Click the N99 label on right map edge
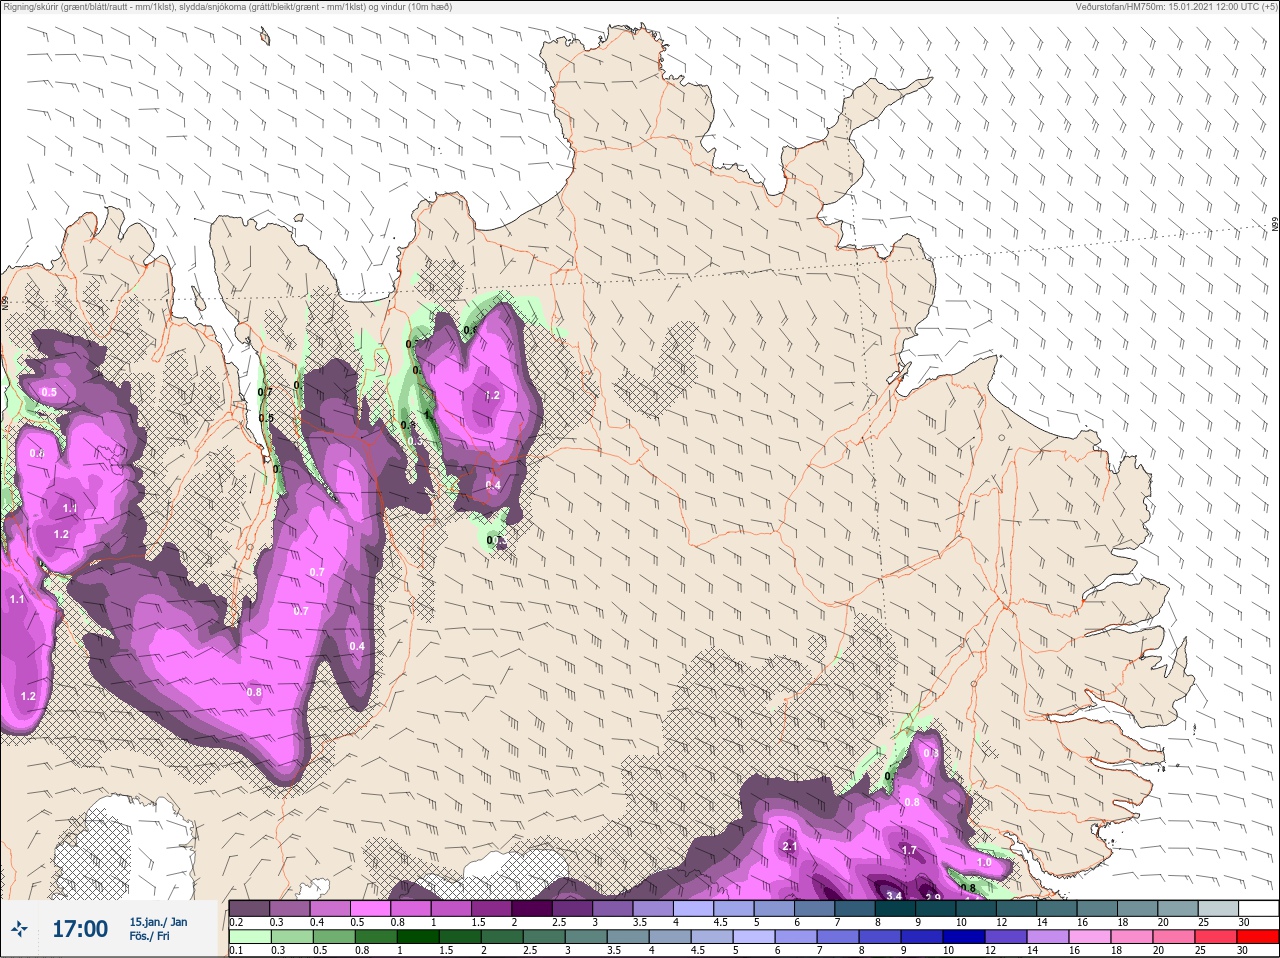Viewport: 1280px width, 958px height. coord(1275,225)
